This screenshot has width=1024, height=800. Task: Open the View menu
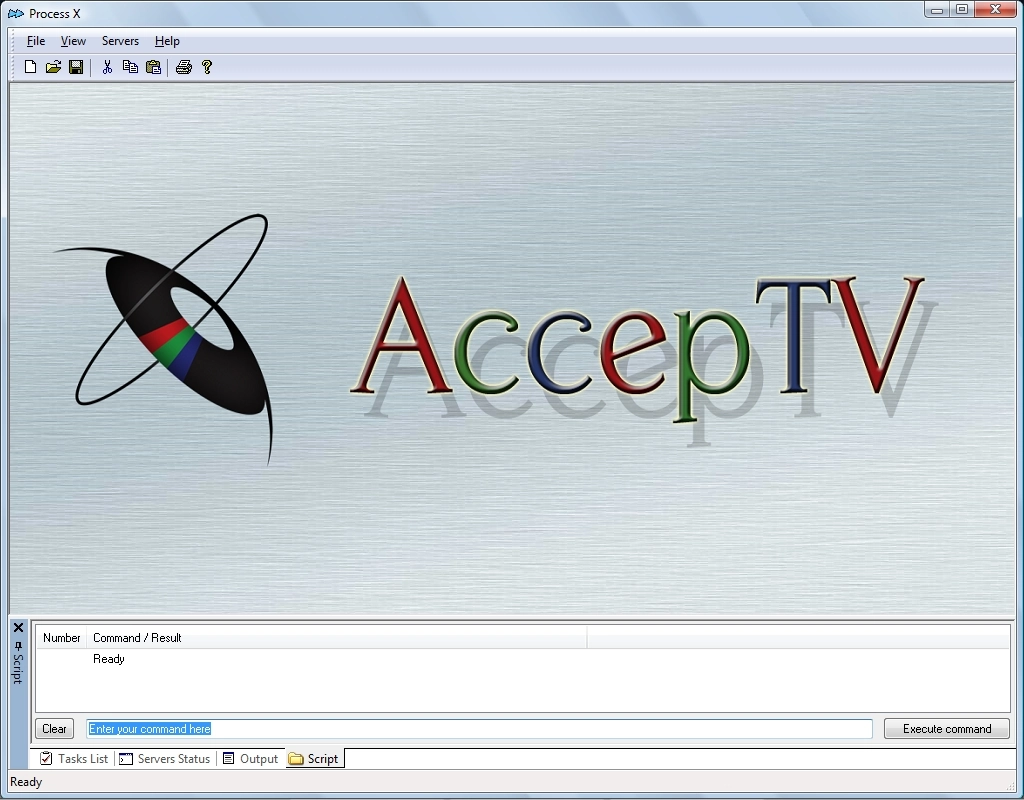(x=73, y=41)
